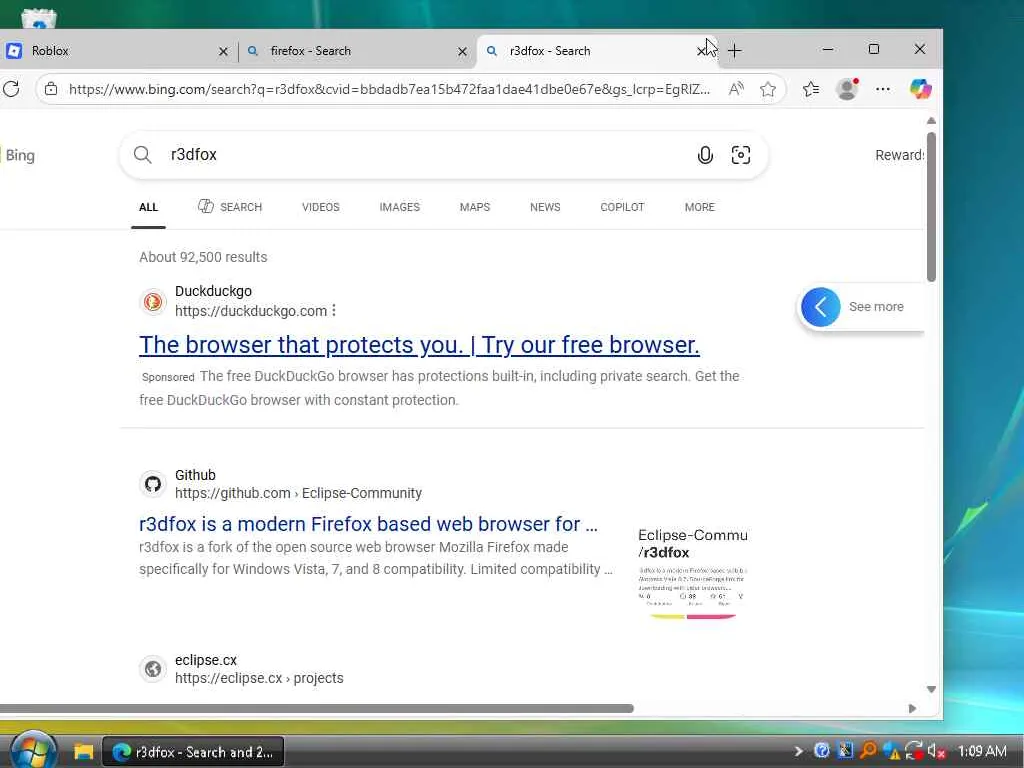Click the blue help tray icon

coord(822,751)
